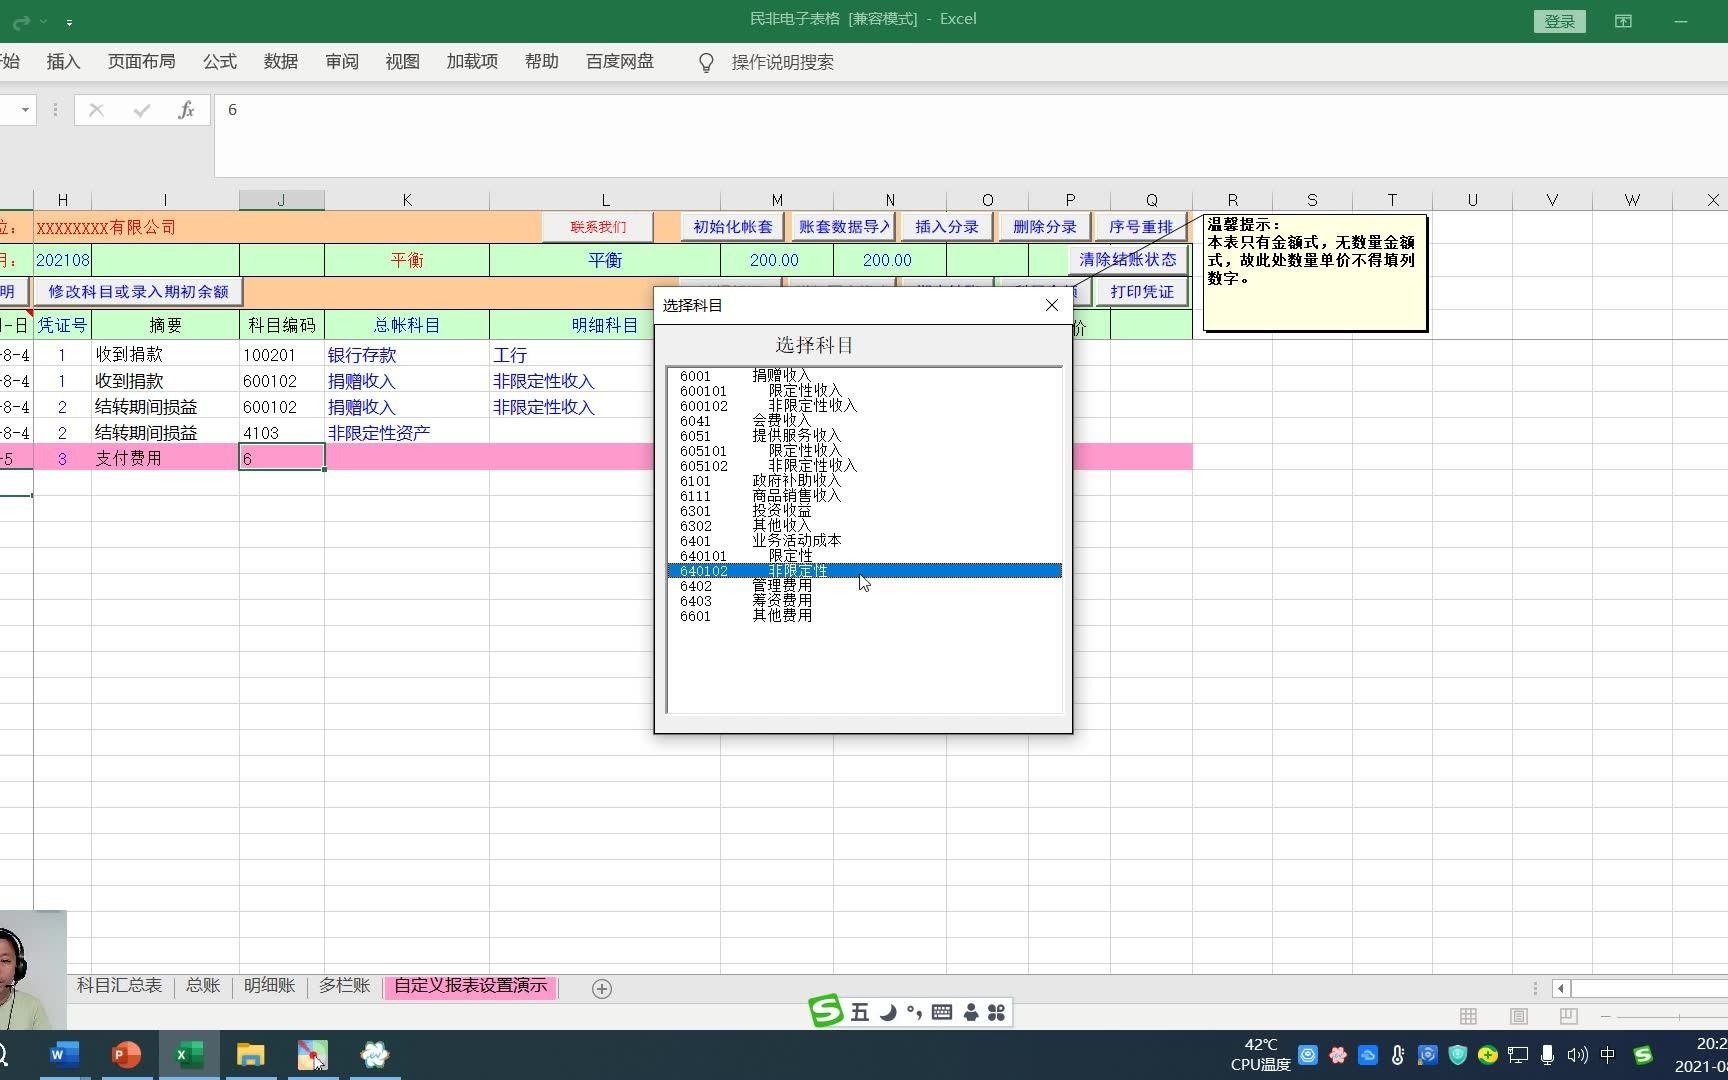The image size is (1728, 1080).
Task: Open the Name Box dropdown arrow
Action: [x=24, y=110]
